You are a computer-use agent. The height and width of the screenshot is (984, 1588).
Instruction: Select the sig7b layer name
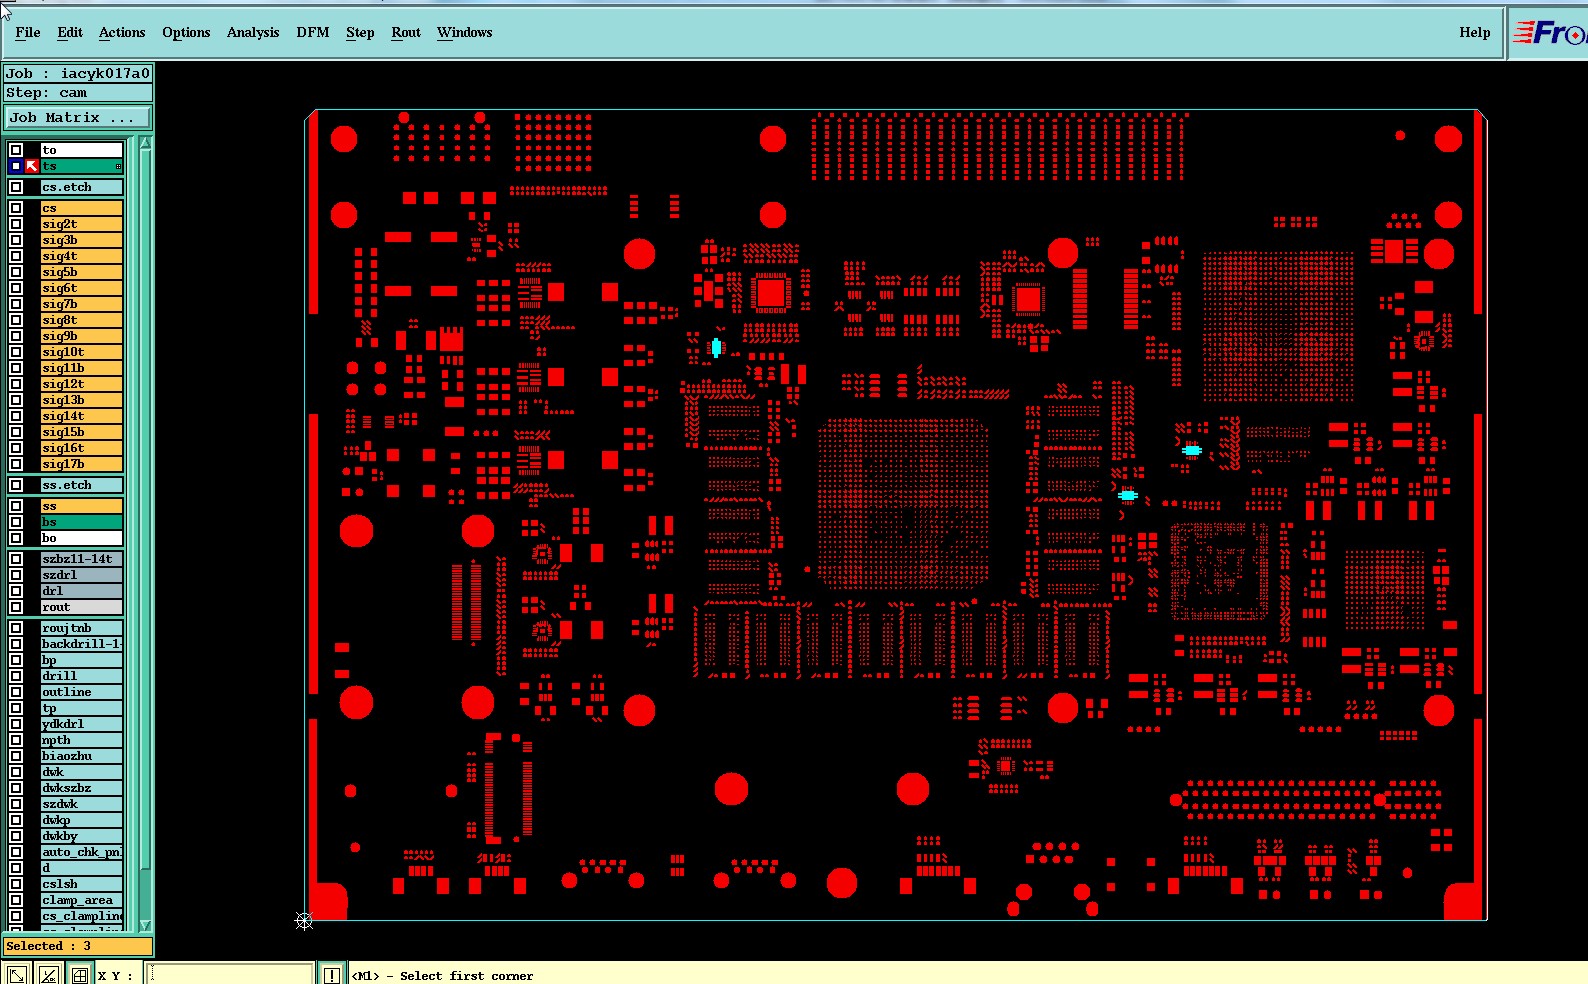(x=82, y=304)
